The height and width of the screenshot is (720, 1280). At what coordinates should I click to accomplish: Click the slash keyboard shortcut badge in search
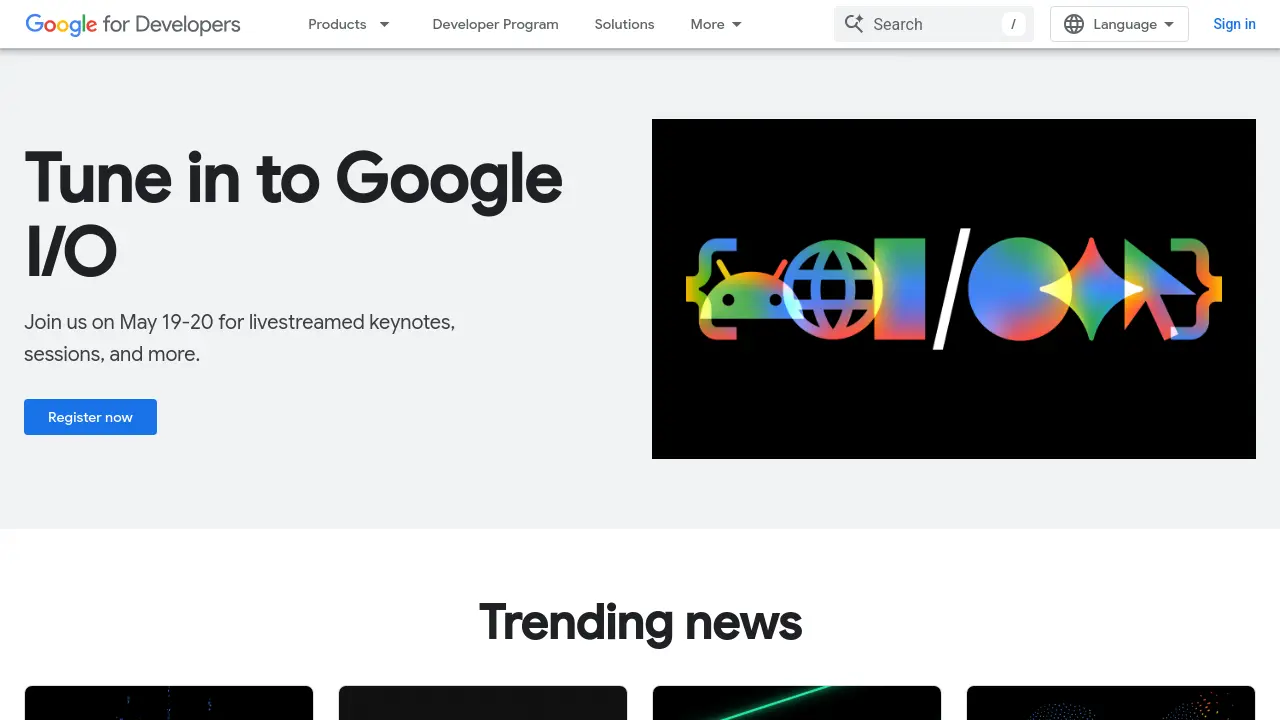click(x=1013, y=24)
